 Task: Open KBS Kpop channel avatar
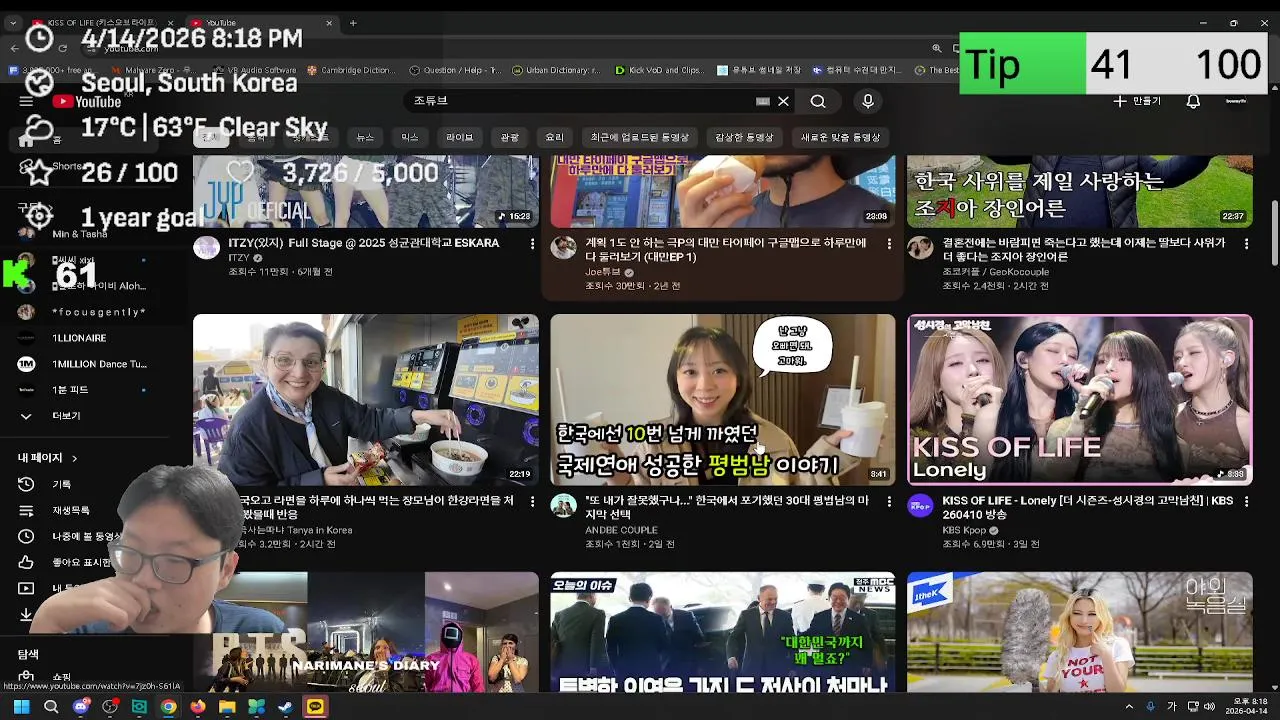[920, 506]
